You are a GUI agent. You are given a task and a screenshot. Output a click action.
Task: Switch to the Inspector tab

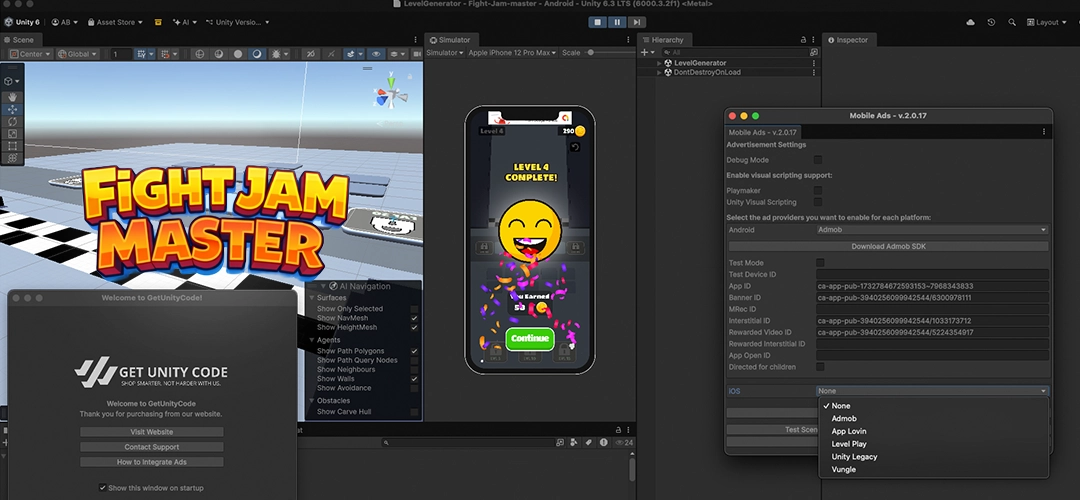851,40
